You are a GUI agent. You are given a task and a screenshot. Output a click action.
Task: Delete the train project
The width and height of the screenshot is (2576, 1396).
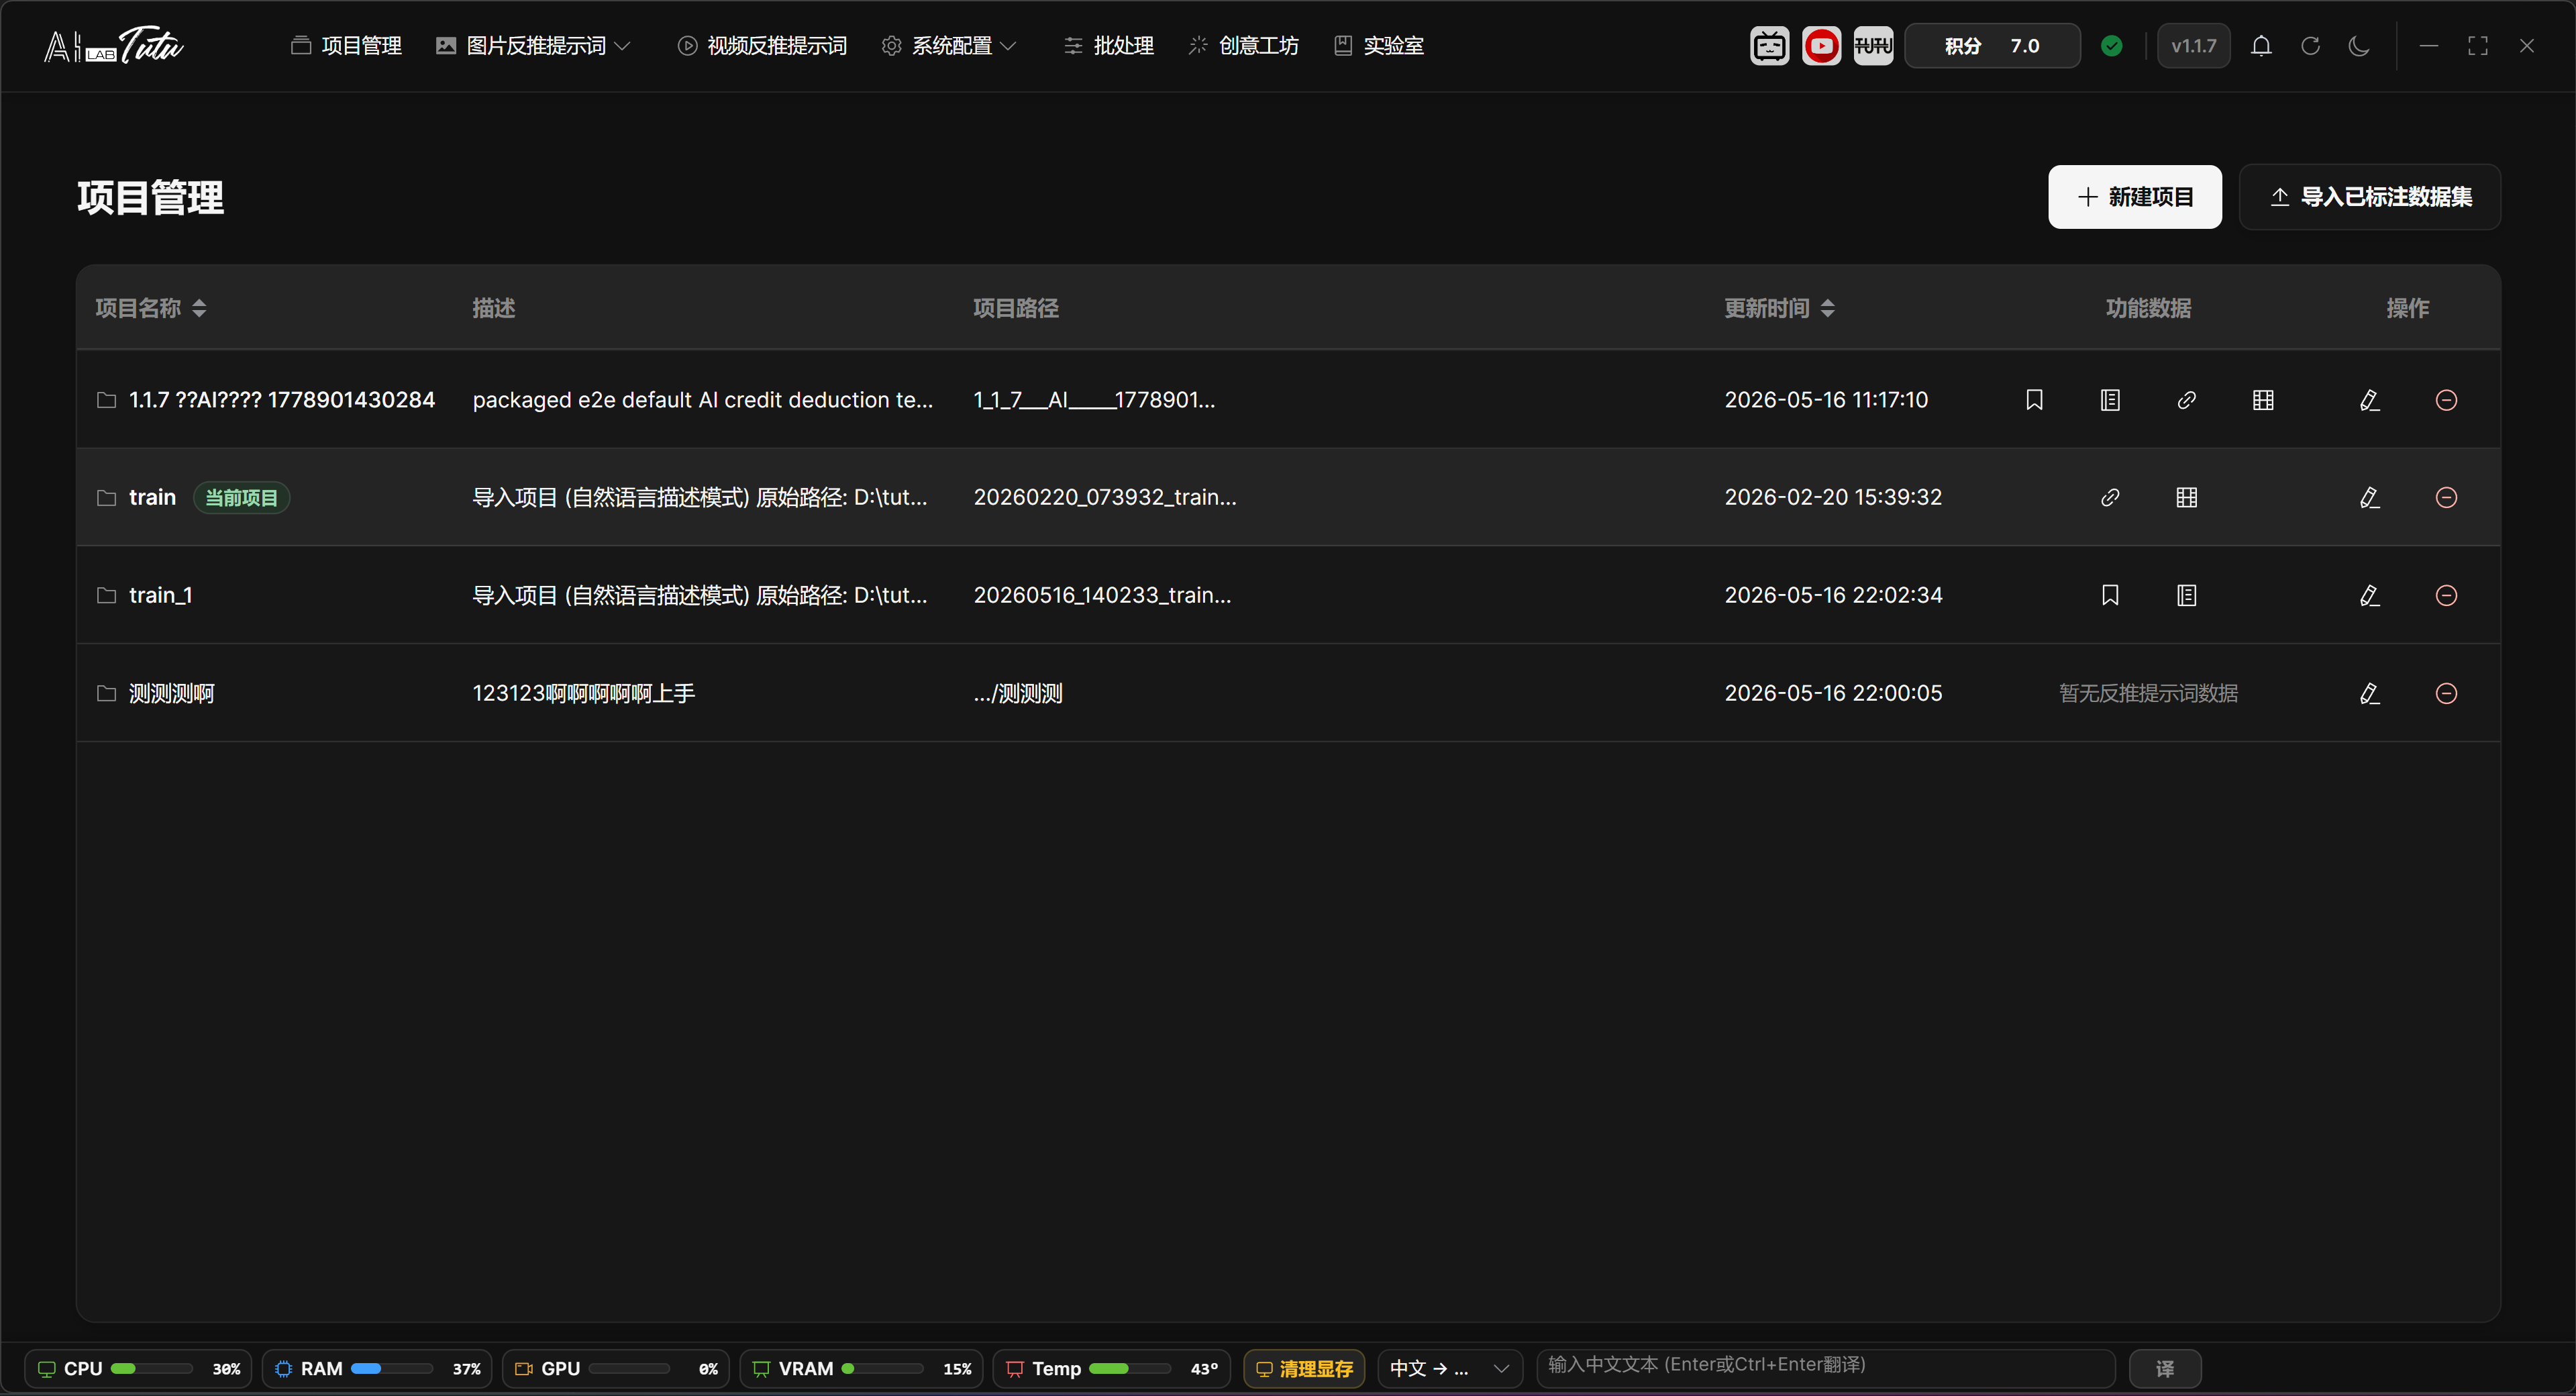(2446, 497)
